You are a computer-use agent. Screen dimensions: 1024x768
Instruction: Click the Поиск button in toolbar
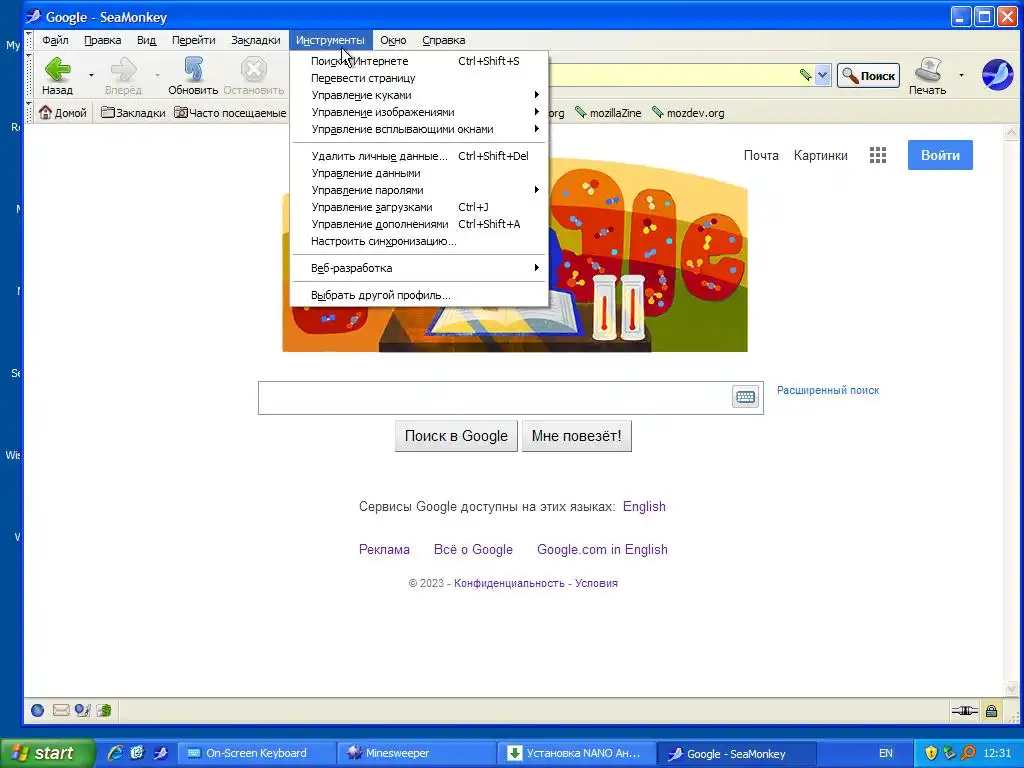click(x=869, y=76)
